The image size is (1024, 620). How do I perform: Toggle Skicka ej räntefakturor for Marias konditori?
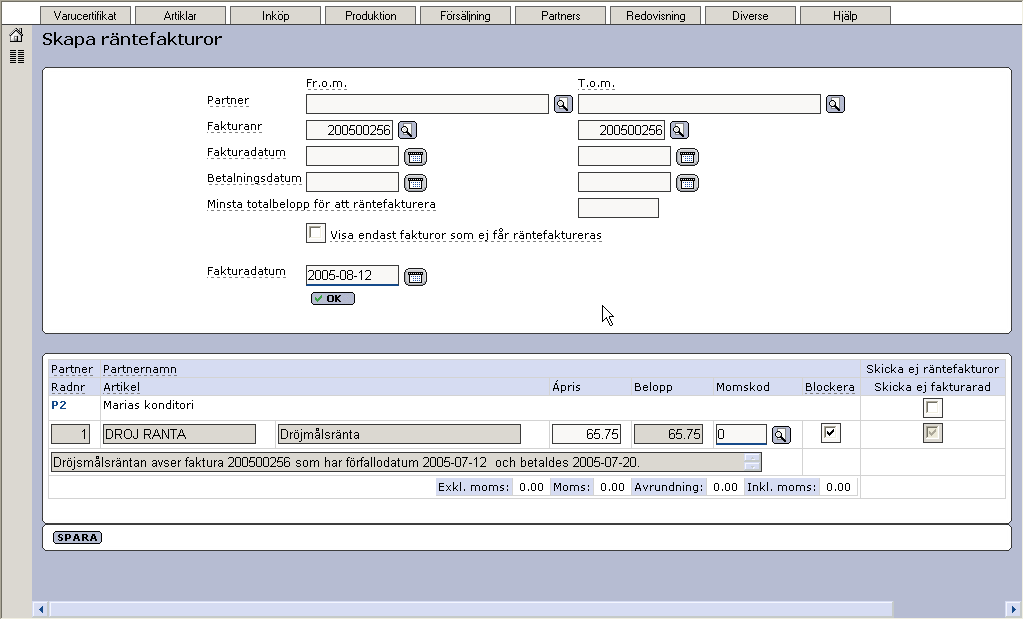(933, 408)
